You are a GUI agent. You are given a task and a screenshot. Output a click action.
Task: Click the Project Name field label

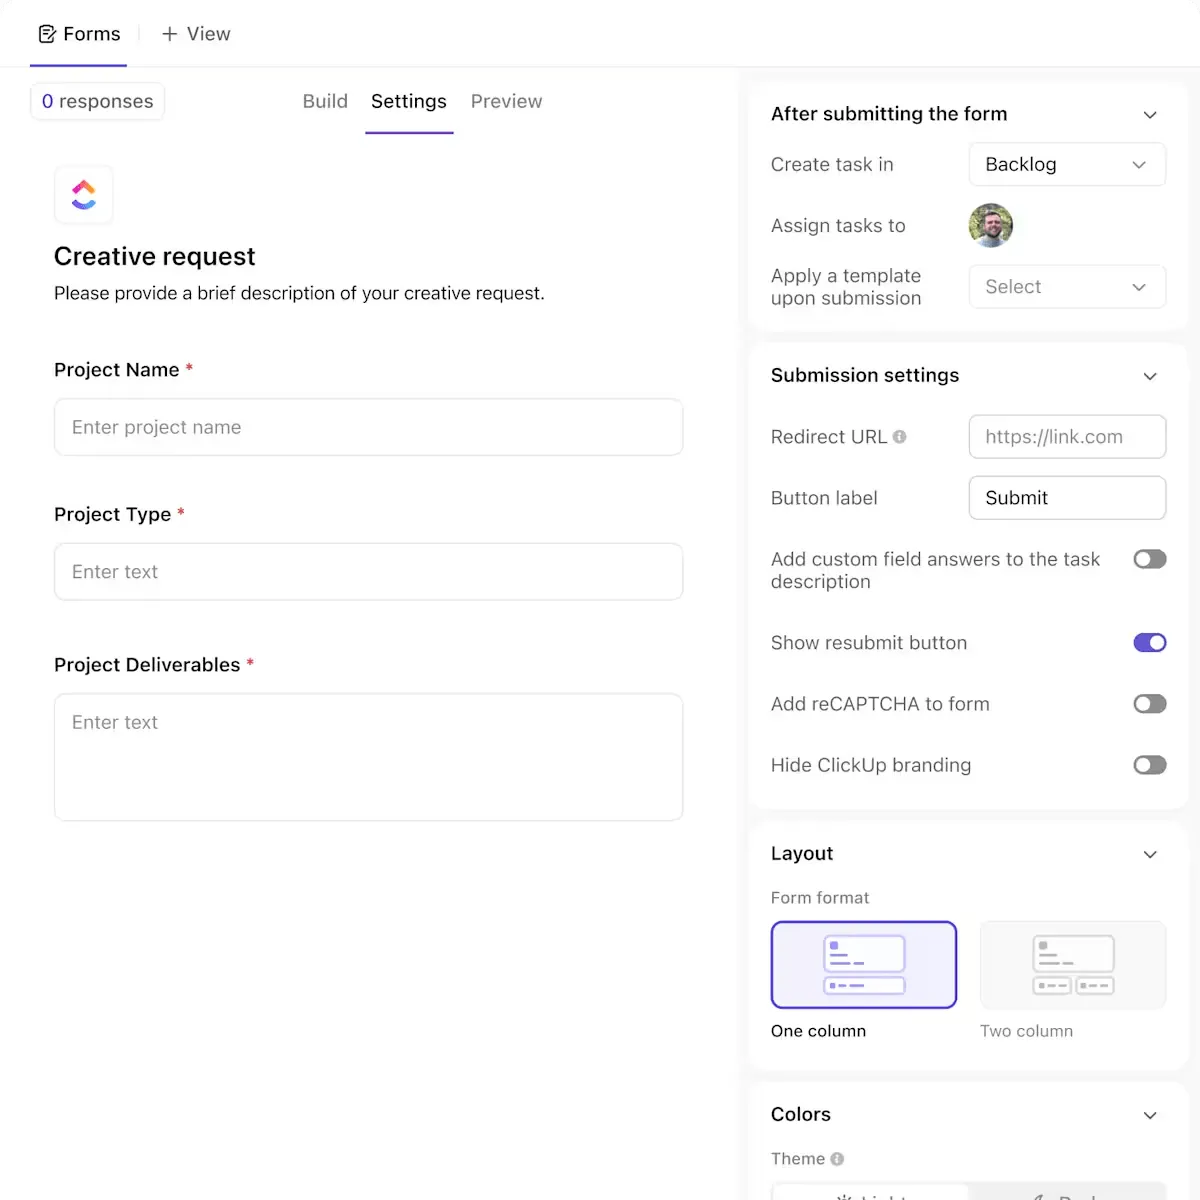click(117, 370)
